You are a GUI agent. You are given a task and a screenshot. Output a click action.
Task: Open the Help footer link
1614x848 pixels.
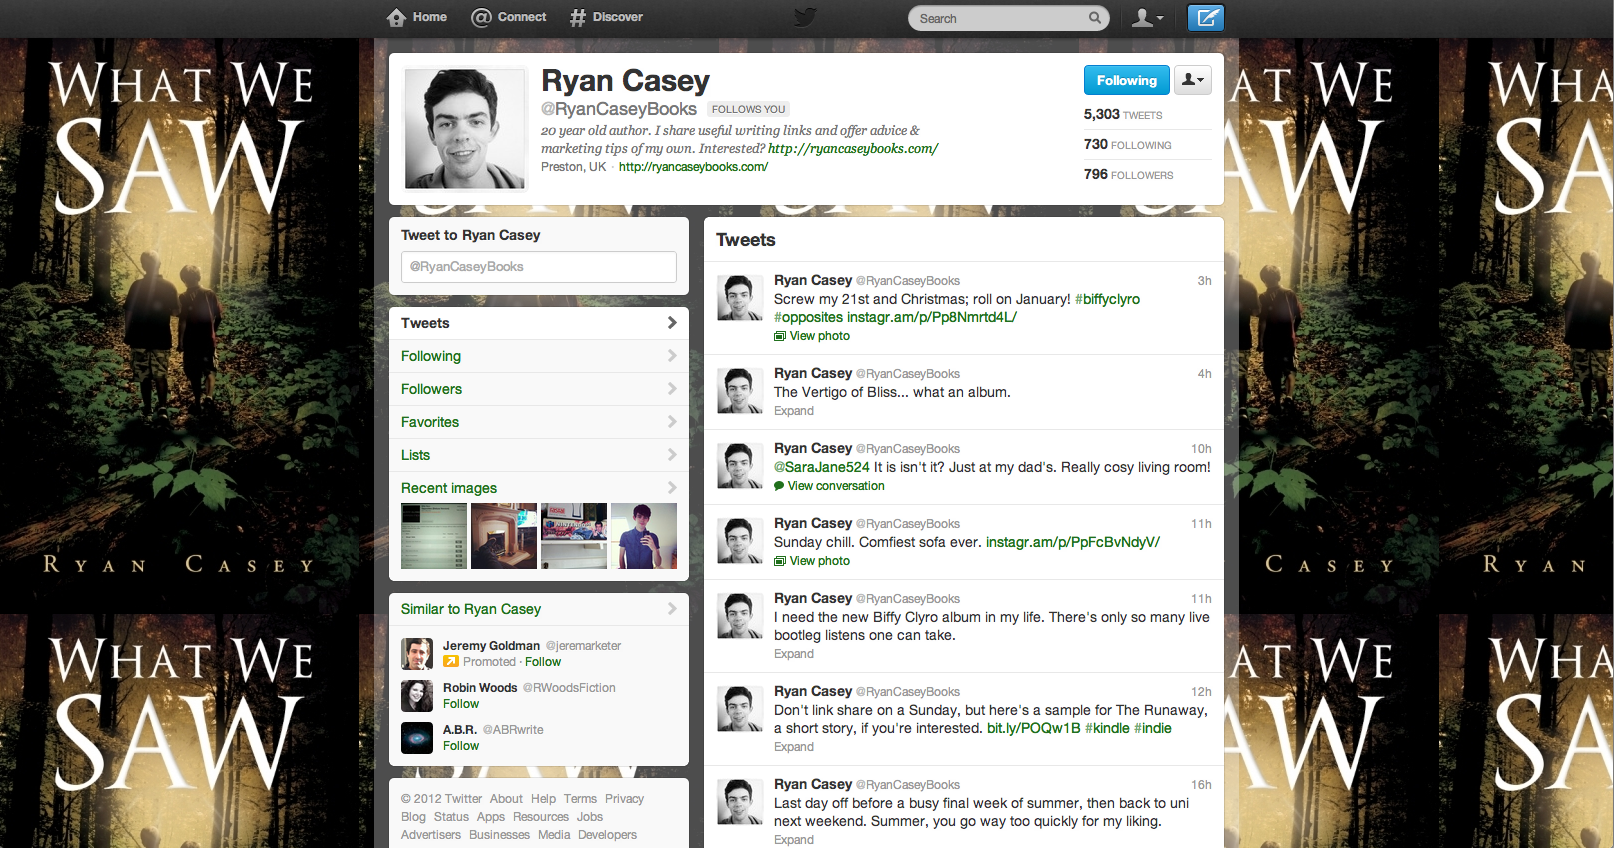[x=543, y=799]
